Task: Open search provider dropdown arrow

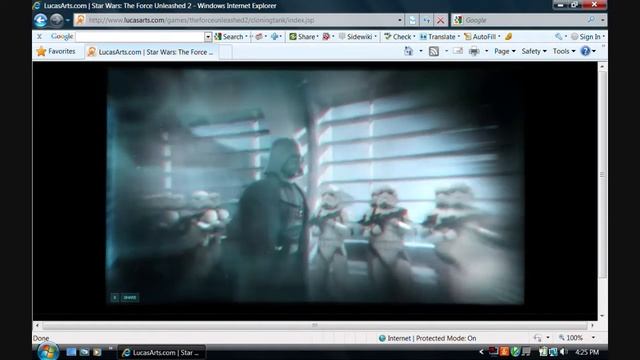Action: coord(602,20)
